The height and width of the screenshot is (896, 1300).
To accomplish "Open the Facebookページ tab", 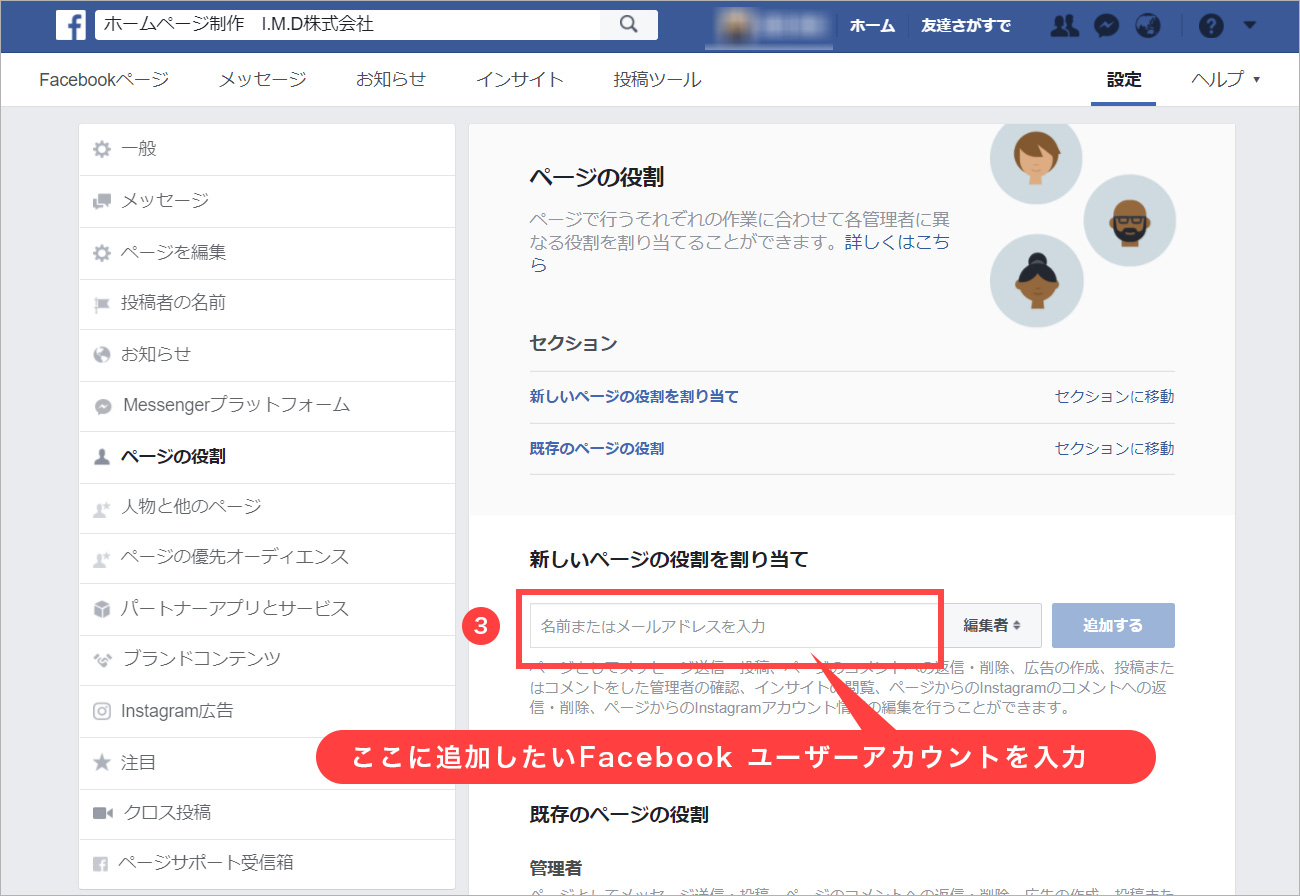I will (104, 80).
